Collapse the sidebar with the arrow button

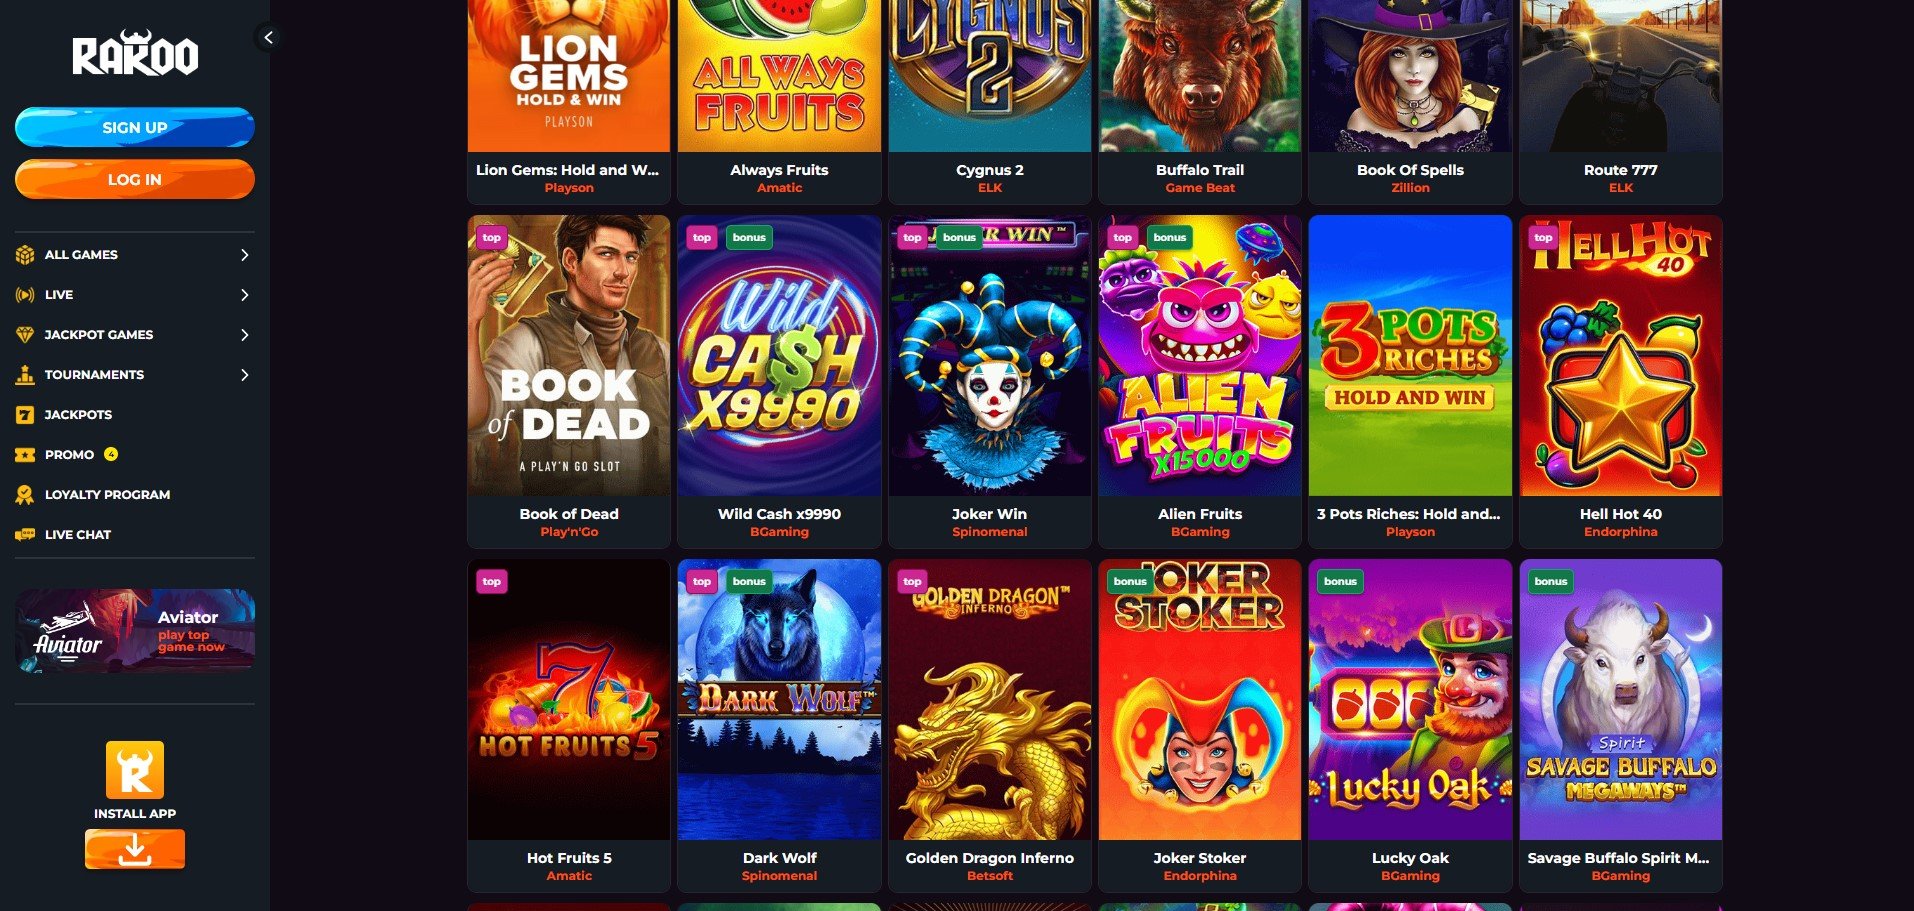[268, 38]
